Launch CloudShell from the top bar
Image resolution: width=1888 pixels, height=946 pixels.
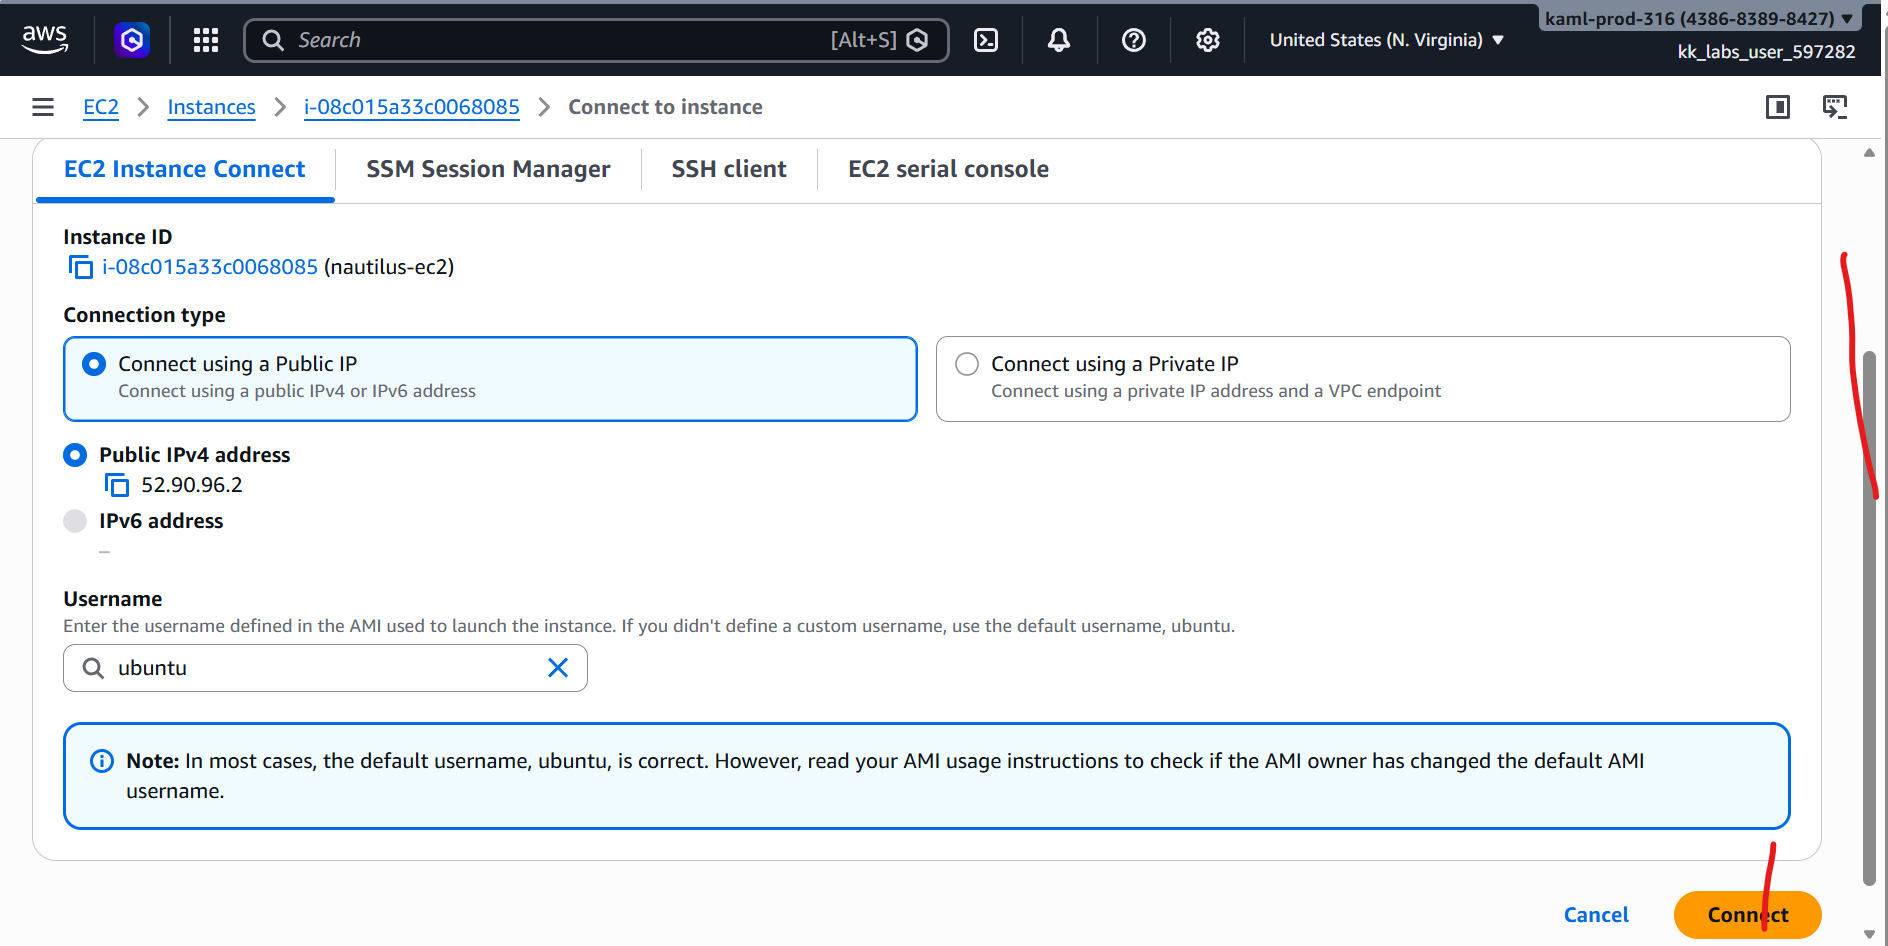[x=986, y=40]
